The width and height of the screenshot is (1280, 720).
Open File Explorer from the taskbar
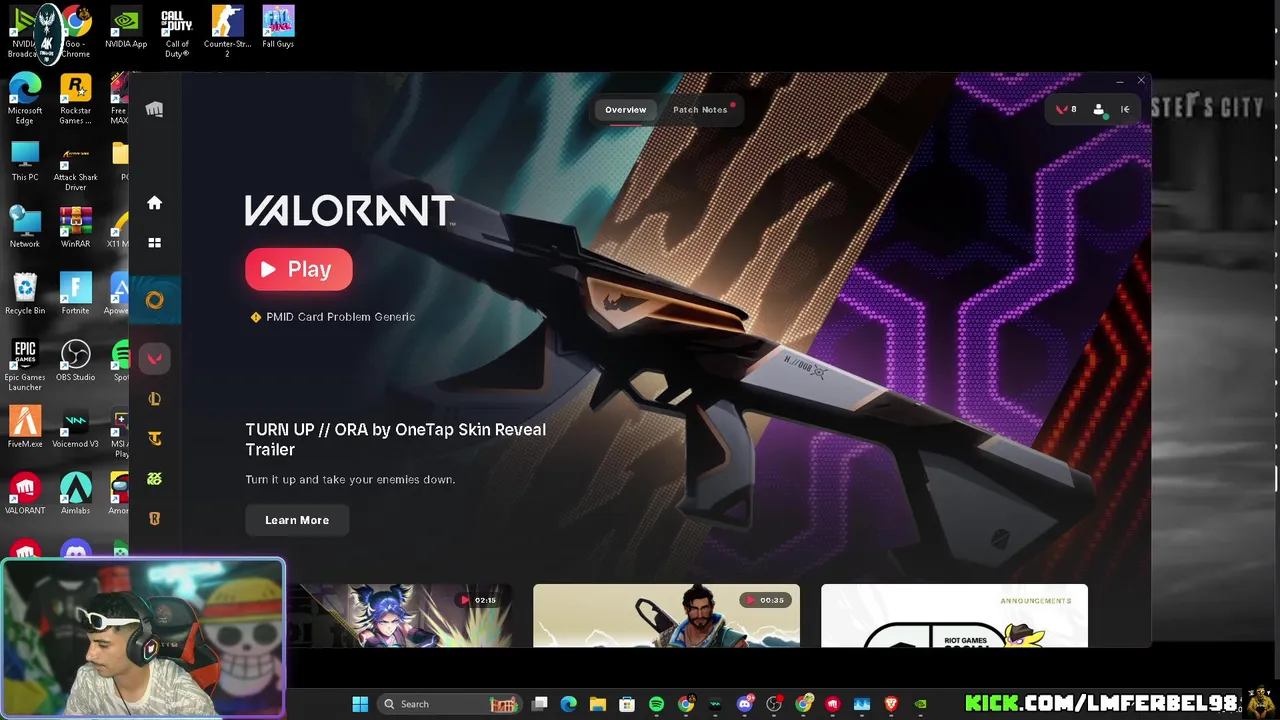(x=598, y=704)
